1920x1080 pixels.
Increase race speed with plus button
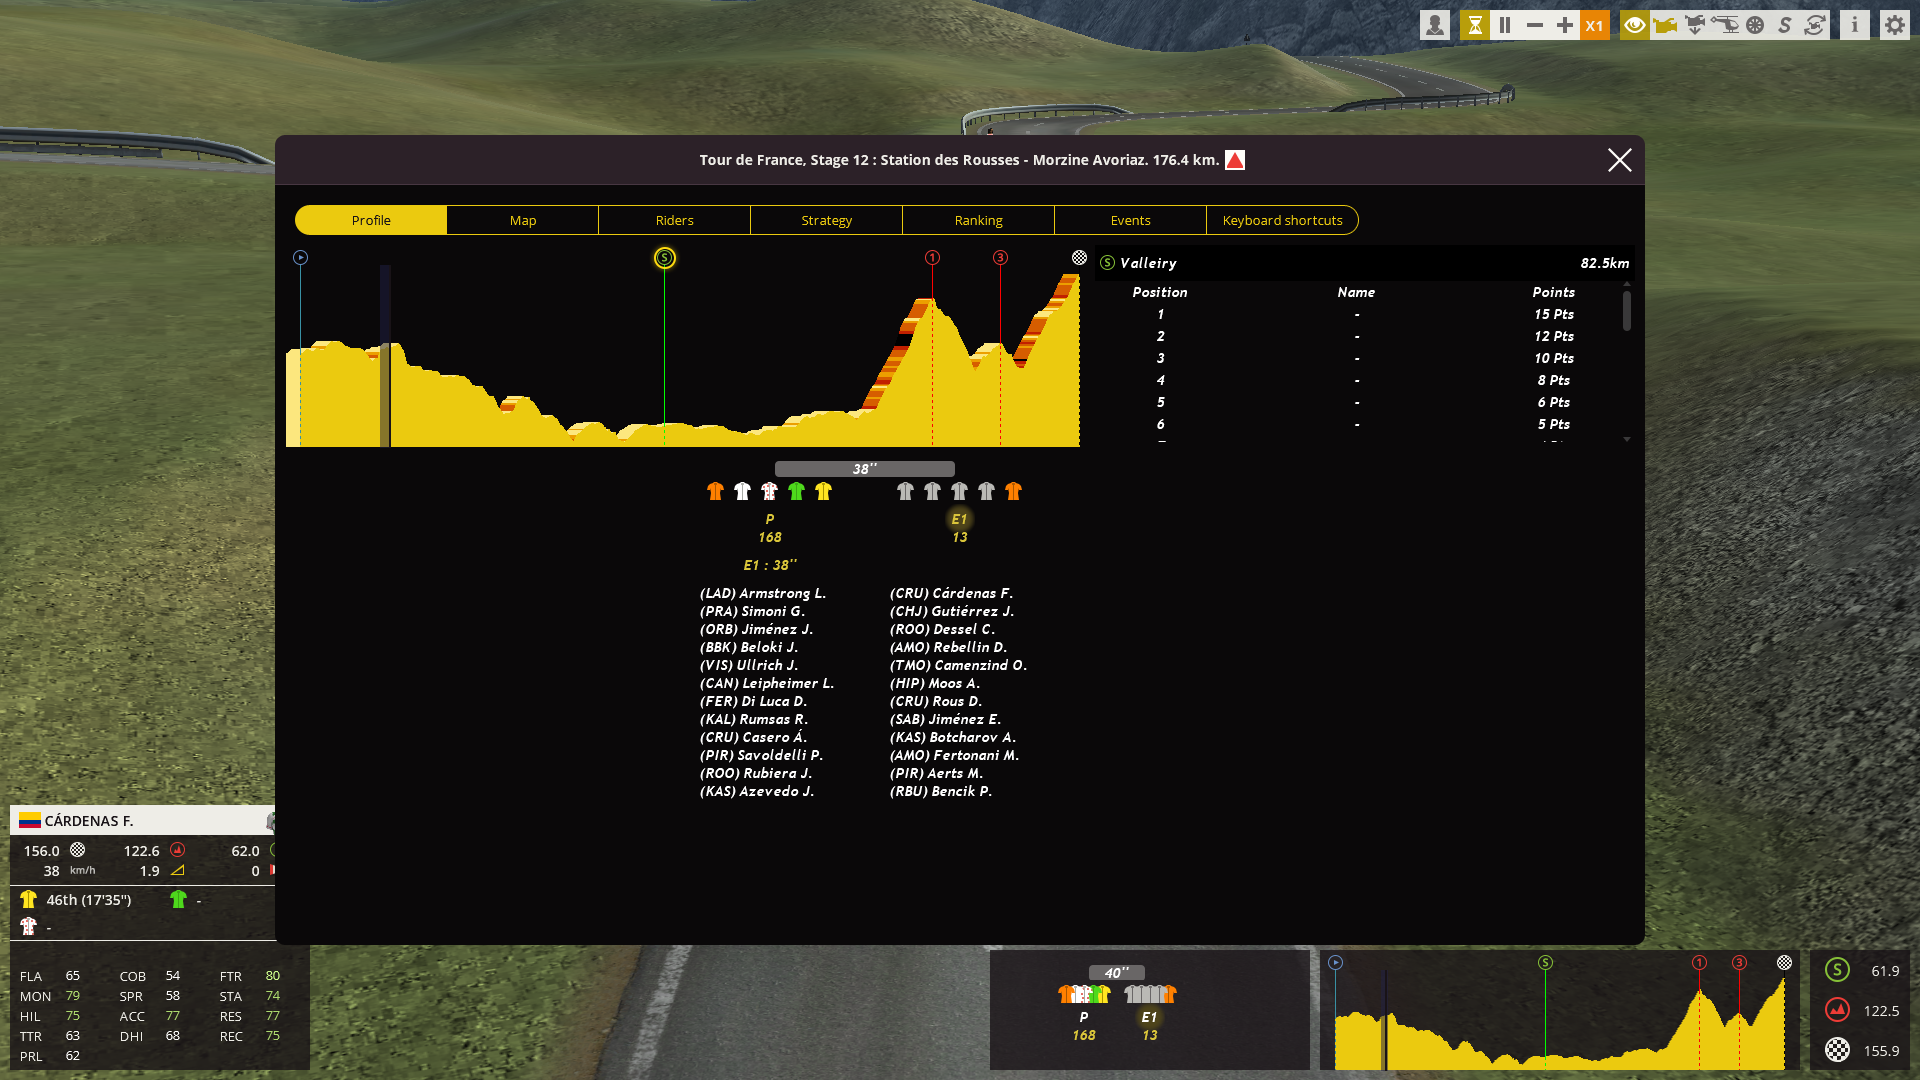1565,25
